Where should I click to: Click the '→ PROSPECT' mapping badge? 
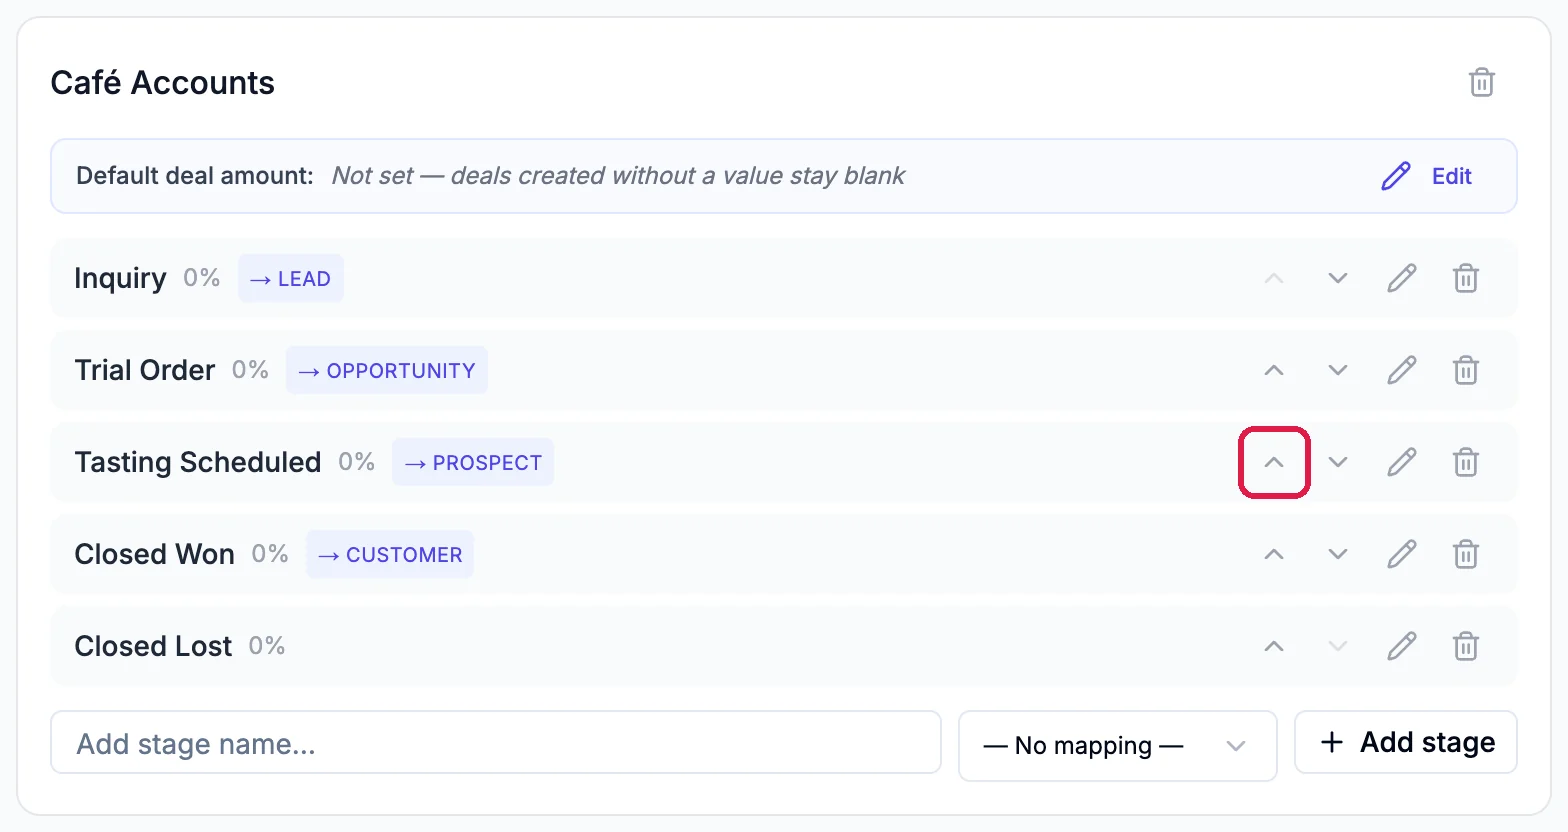pyautogui.click(x=473, y=462)
